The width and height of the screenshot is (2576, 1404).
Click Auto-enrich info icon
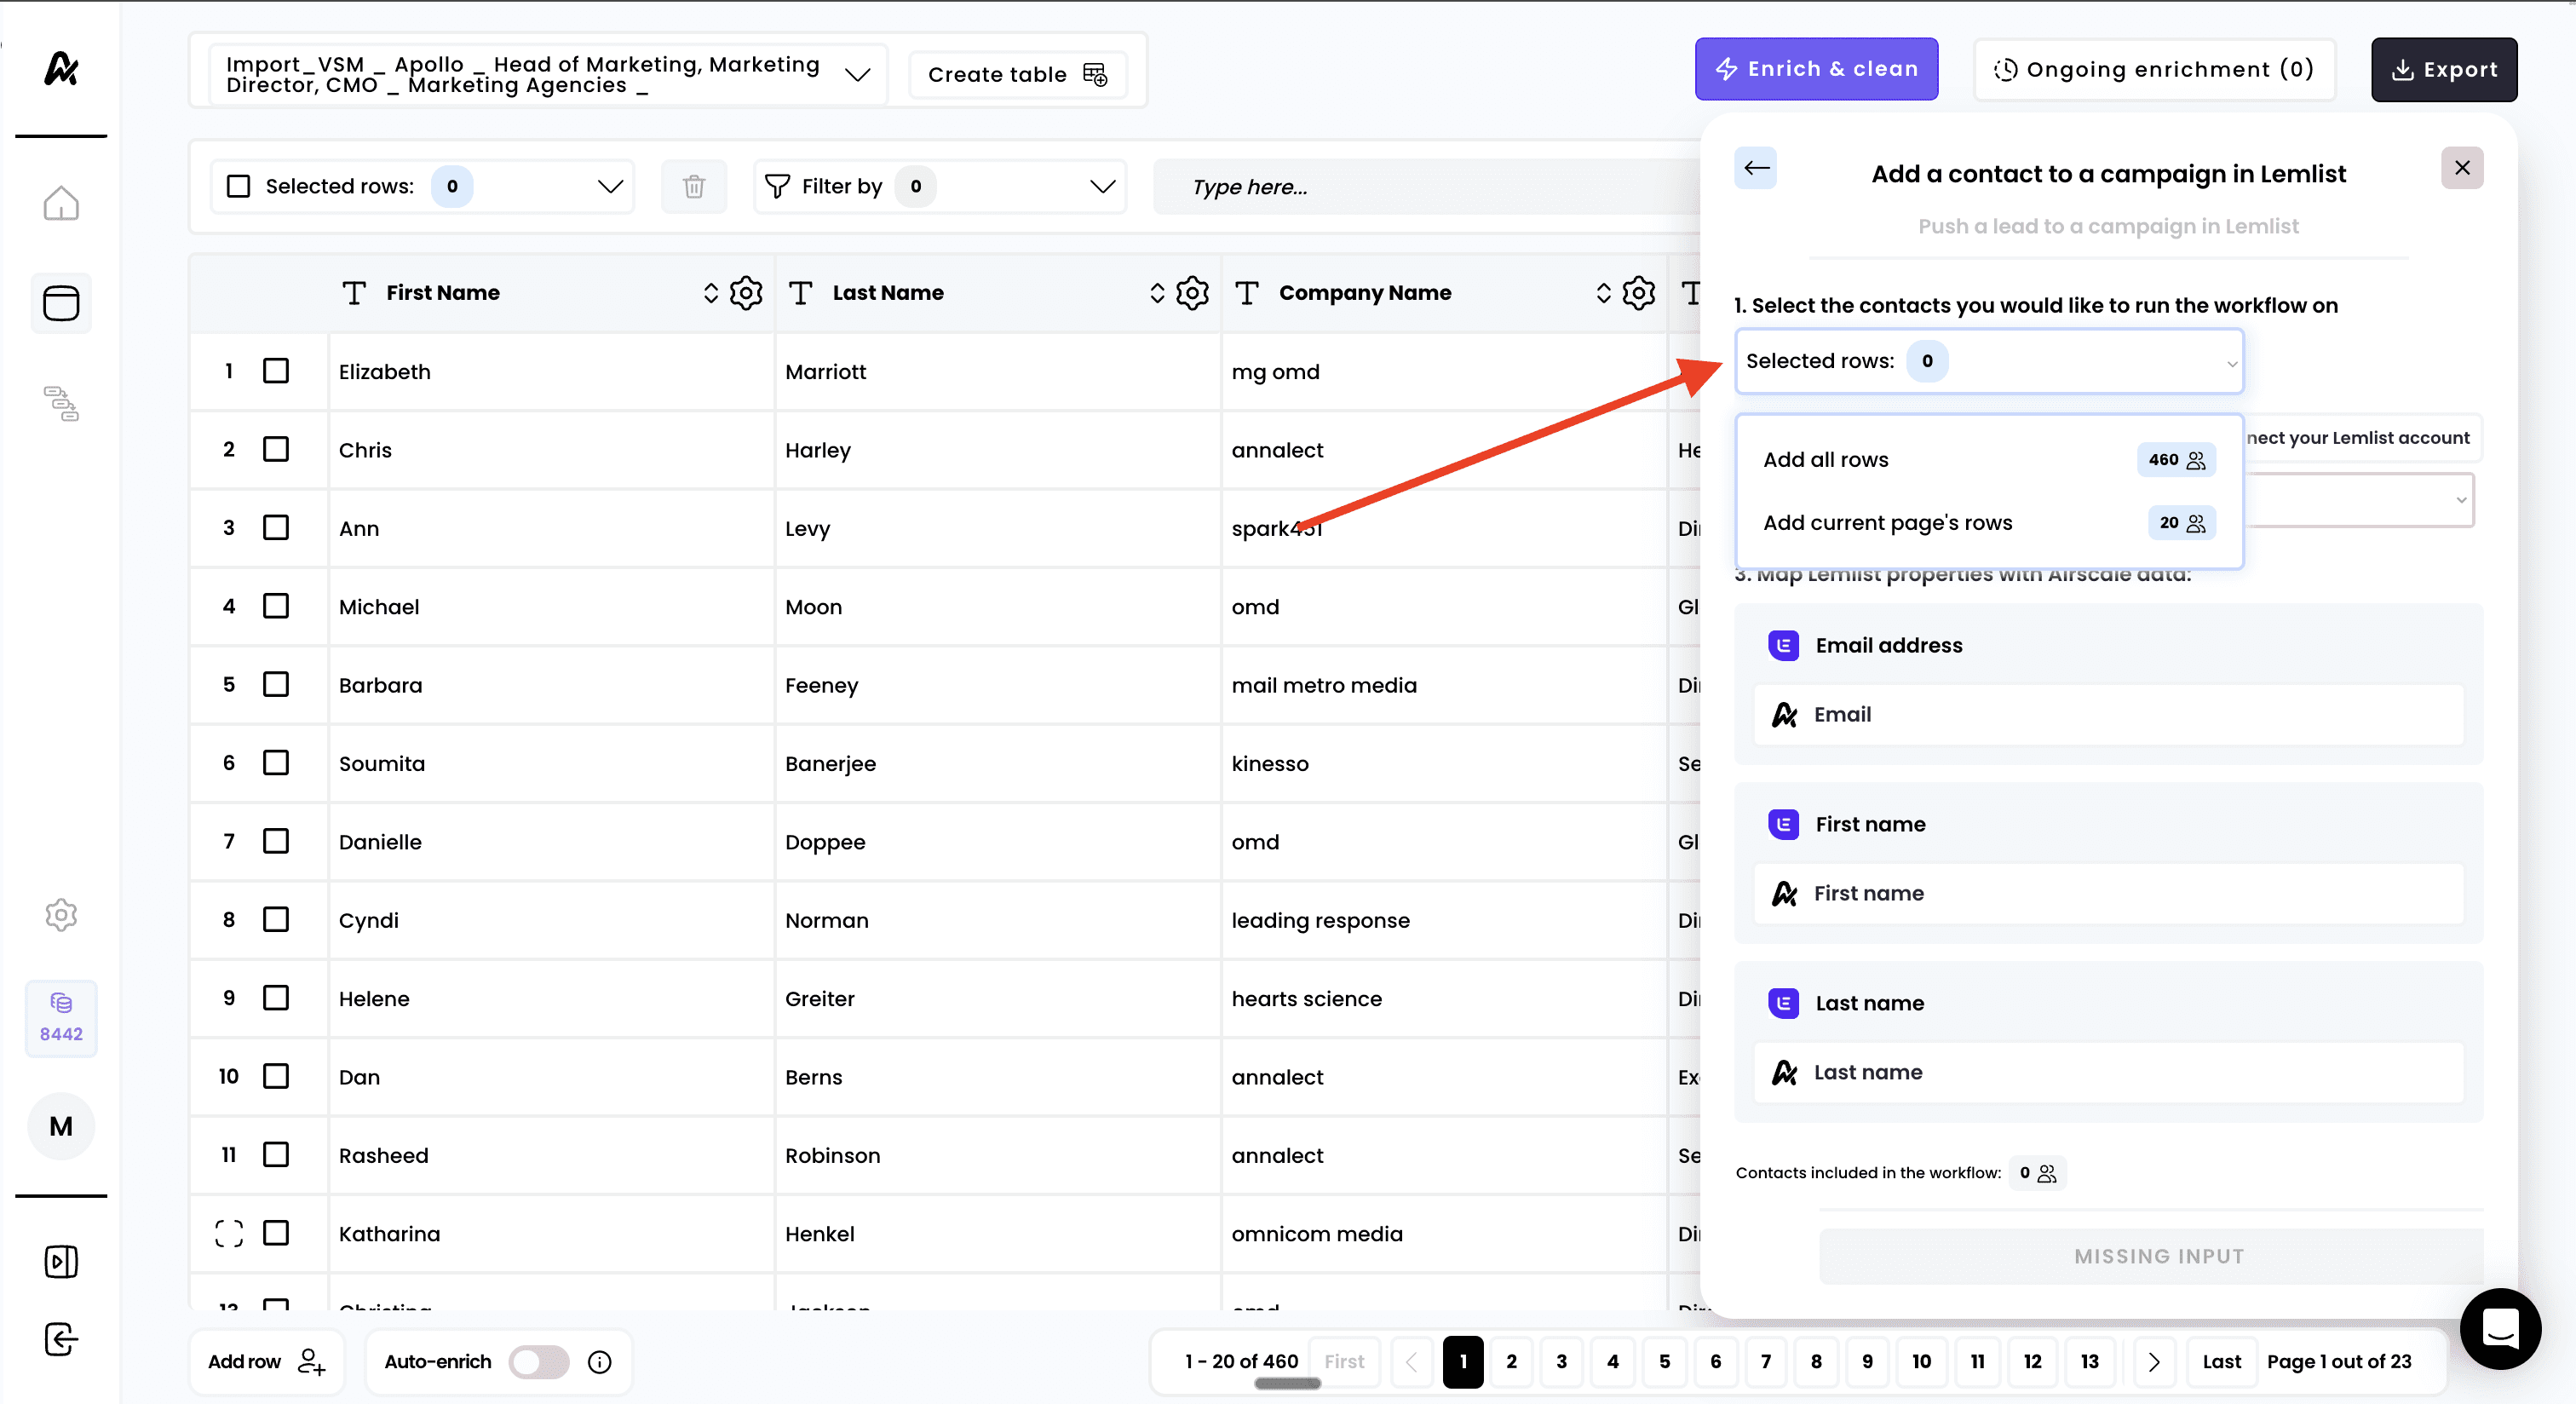click(x=600, y=1361)
